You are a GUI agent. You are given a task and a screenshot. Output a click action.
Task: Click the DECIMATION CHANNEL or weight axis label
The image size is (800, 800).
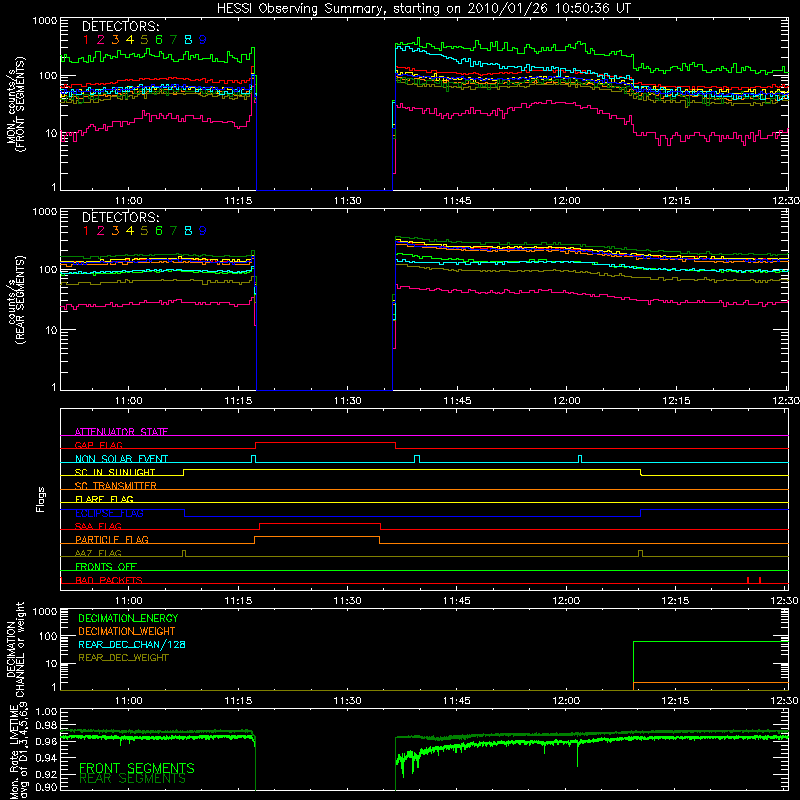pyautogui.click(x=15, y=649)
